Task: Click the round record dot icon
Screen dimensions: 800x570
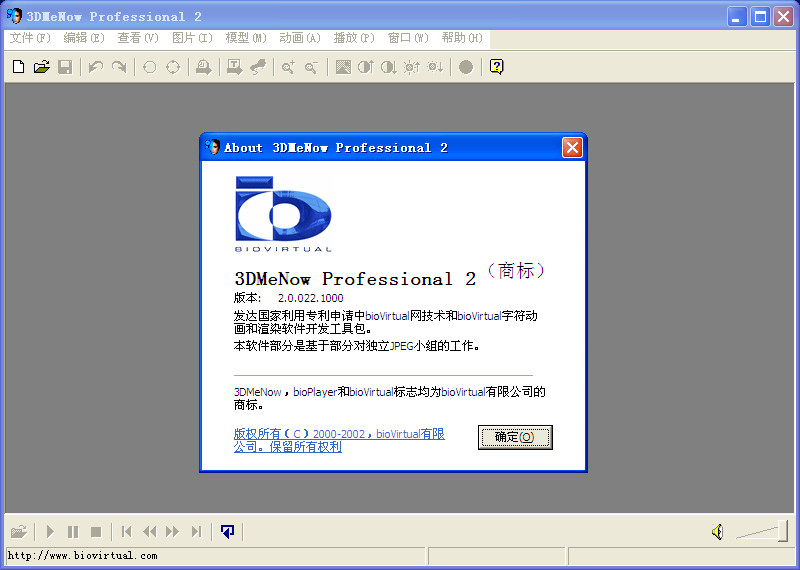Action: (x=466, y=67)
